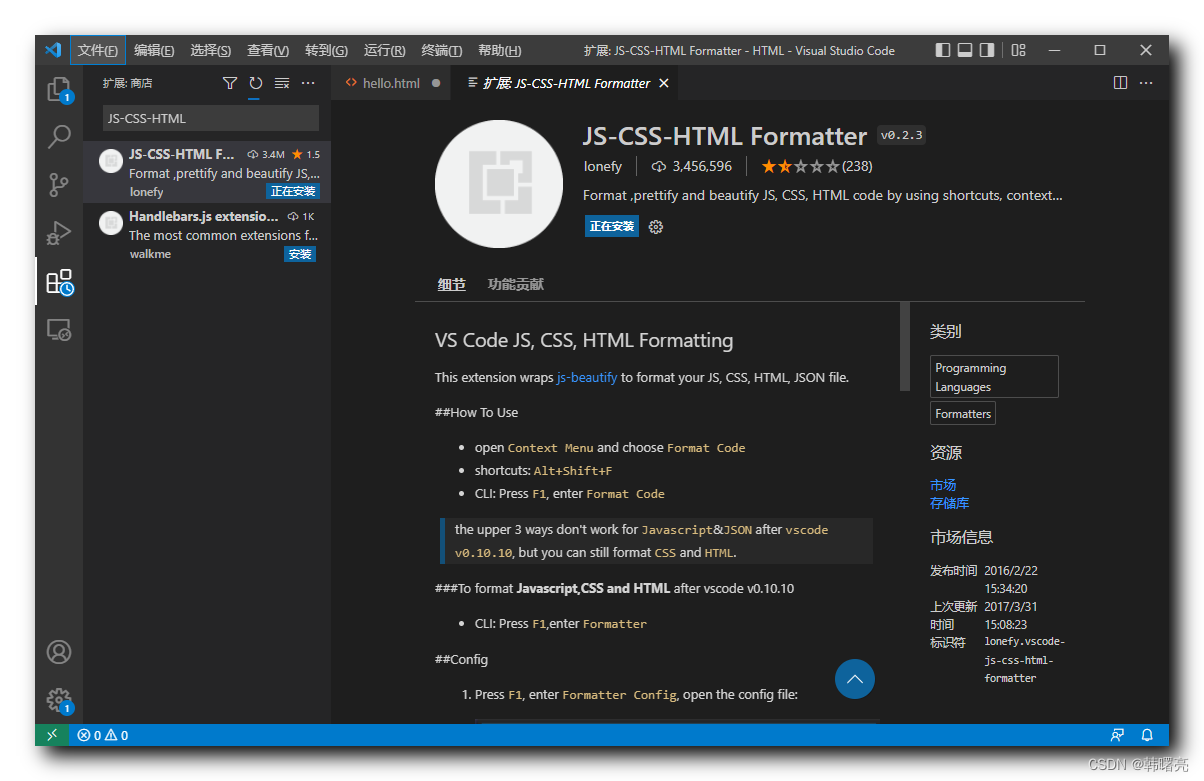The height and width of the screenshot is (781, 1204).
Task: Open the Search view in the Activity Bar
Action: click(58, 136)
